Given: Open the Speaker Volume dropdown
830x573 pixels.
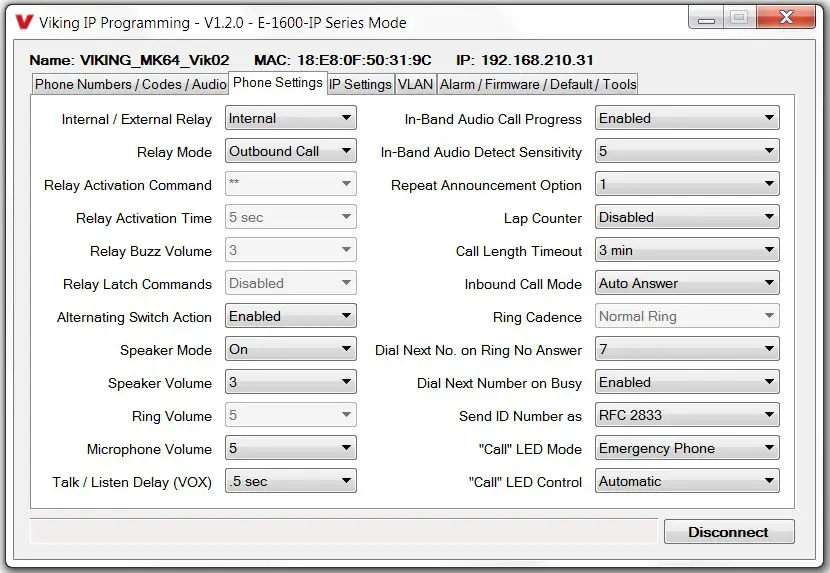Looking at the screenshot, I should pyautogui.click(x=291, y=382).
